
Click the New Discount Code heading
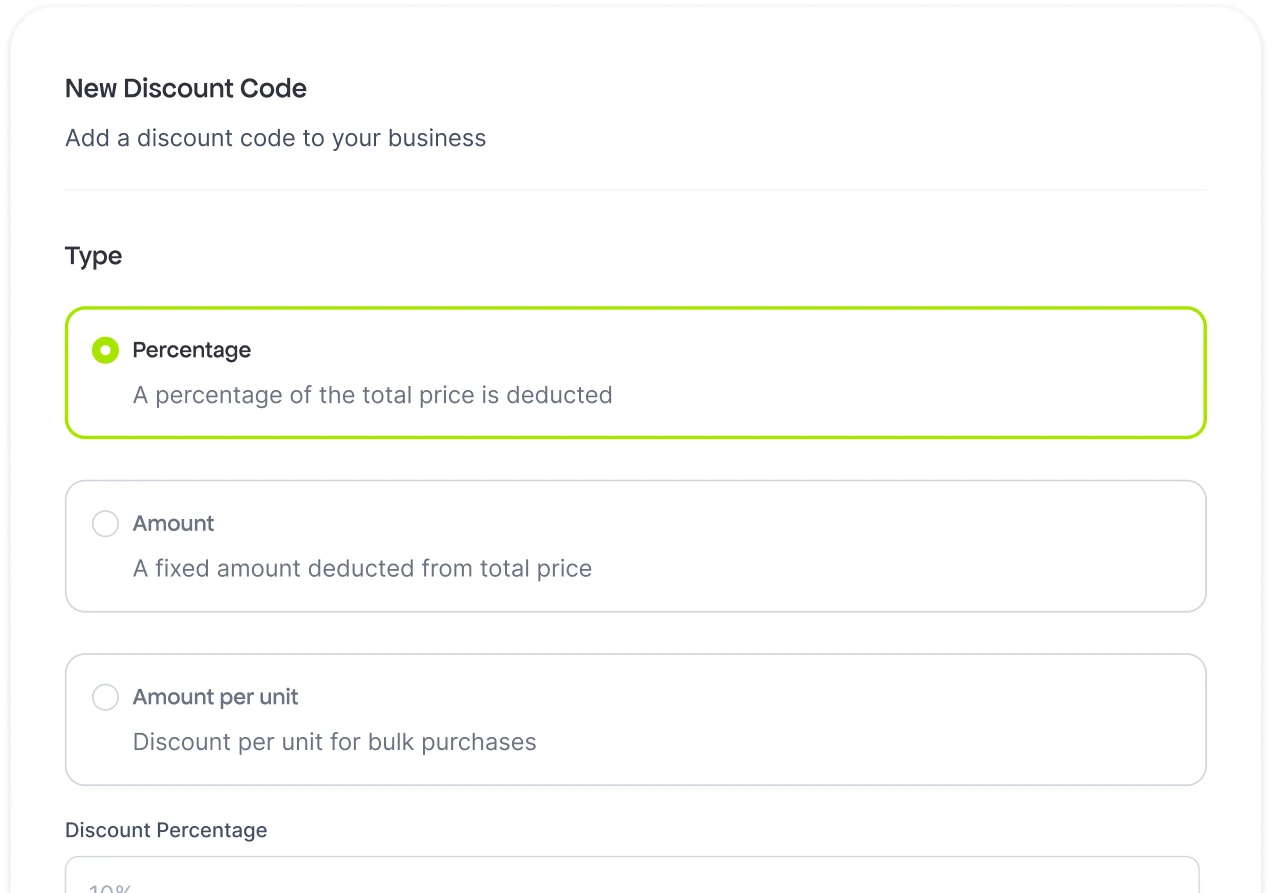tap(186, 89)
